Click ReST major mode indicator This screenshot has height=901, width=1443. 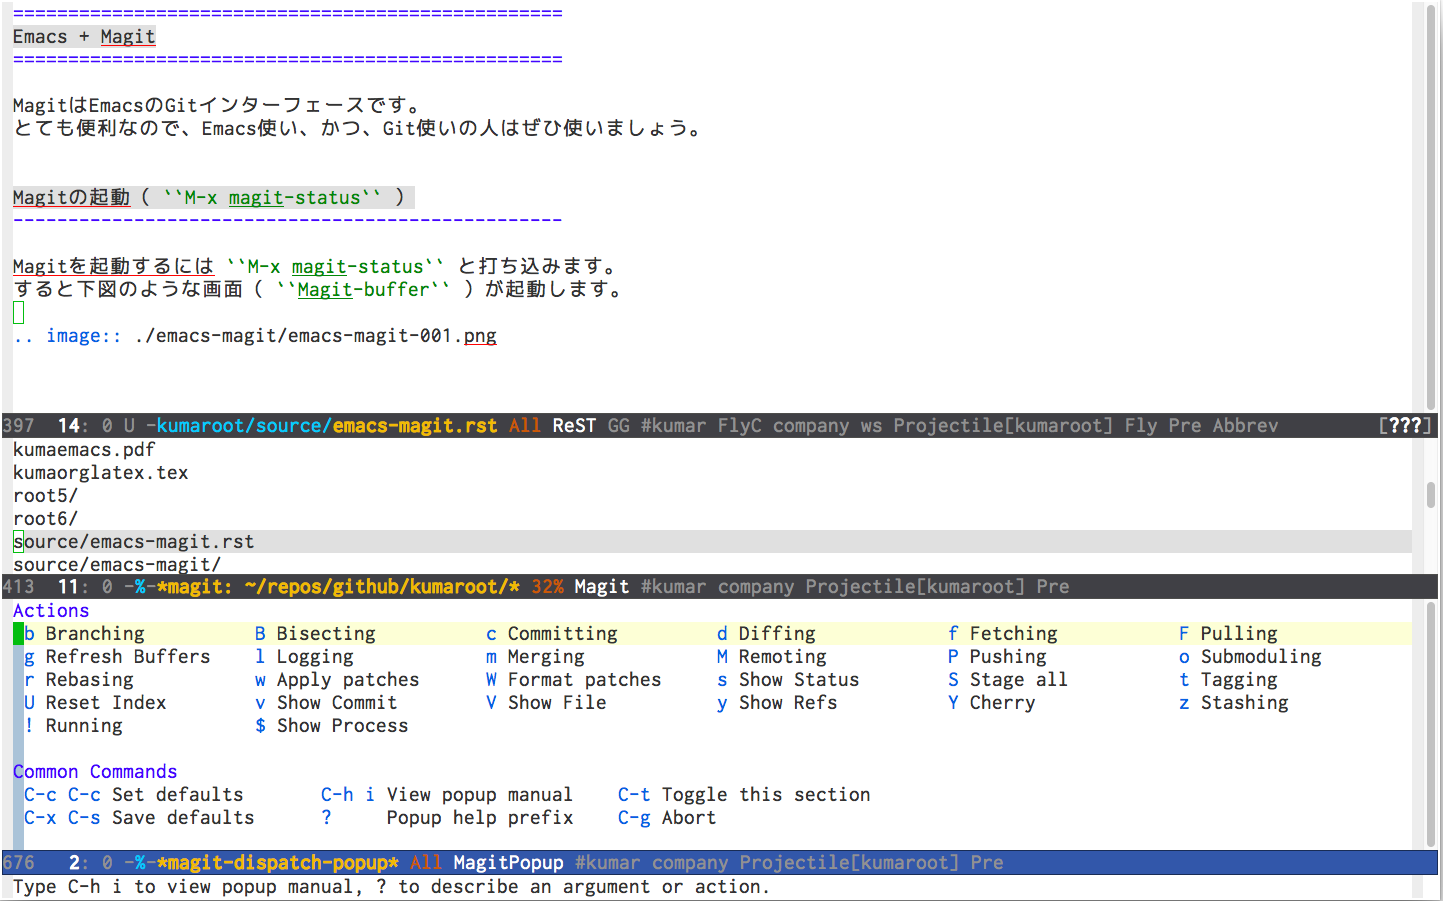point(574,425)
